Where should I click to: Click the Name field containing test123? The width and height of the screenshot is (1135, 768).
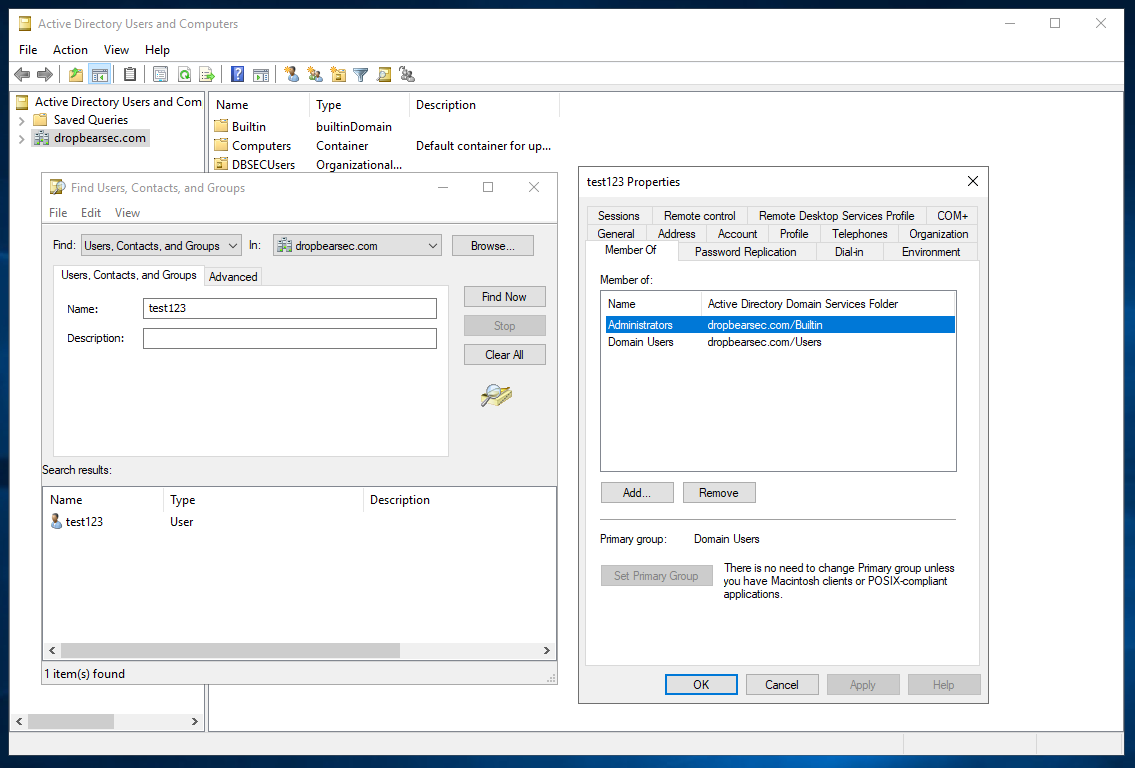pos(290,308)
